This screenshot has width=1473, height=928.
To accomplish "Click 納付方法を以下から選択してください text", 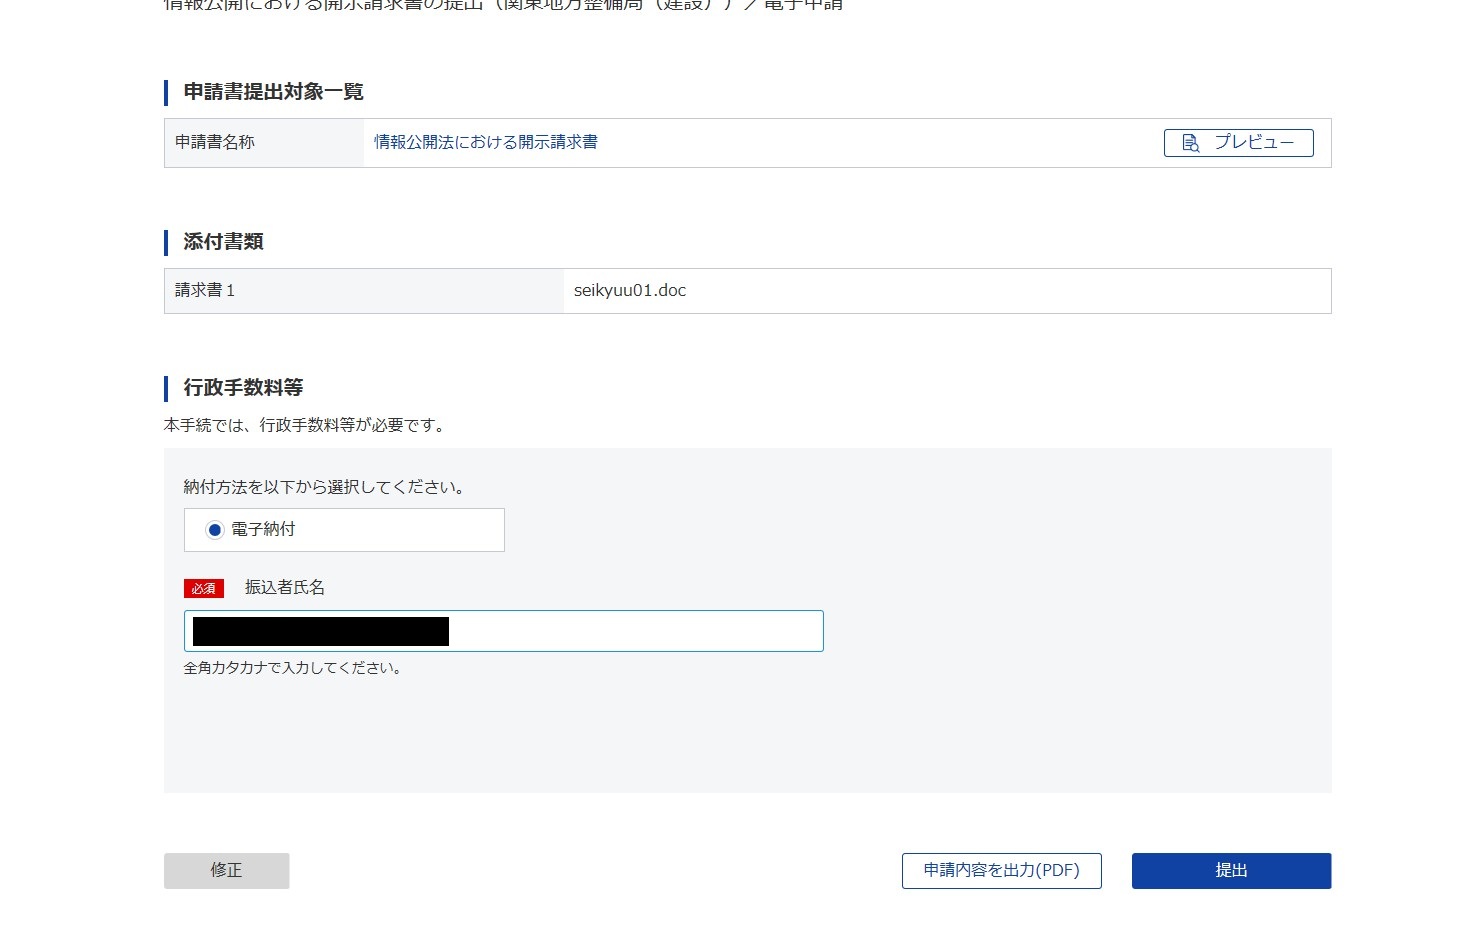I will pos(325,488).
